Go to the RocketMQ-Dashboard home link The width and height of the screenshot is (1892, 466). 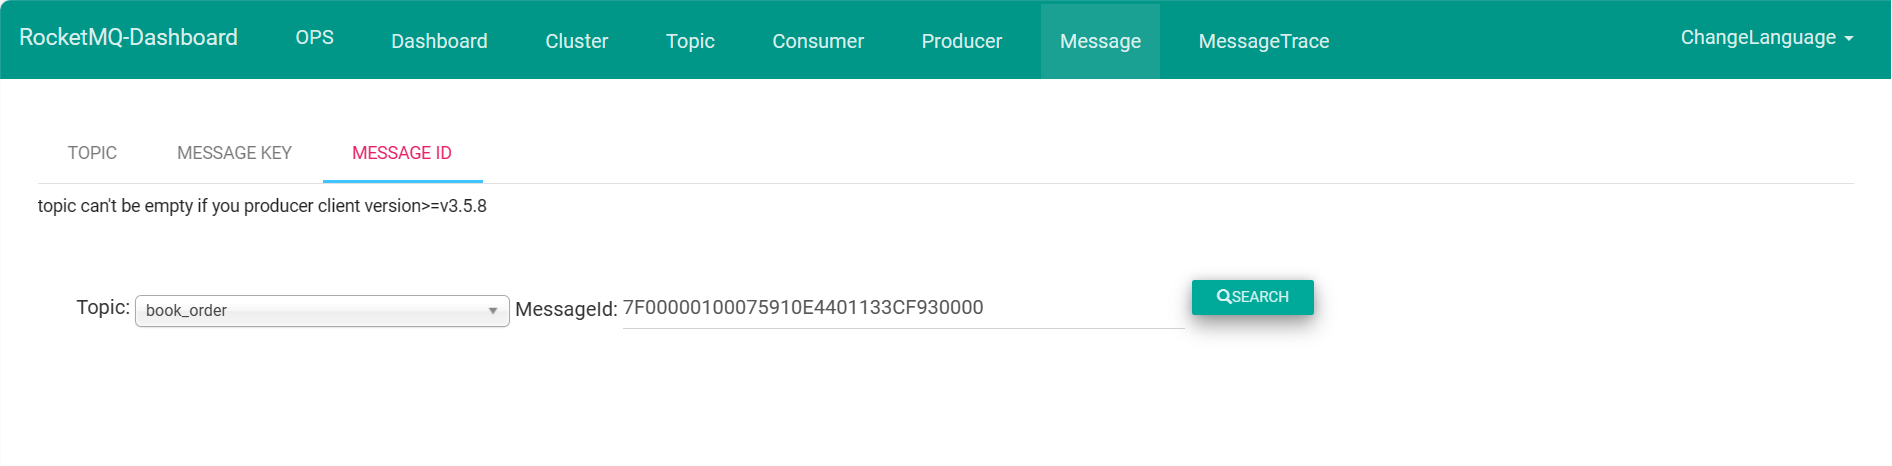(x=128, y=38)
